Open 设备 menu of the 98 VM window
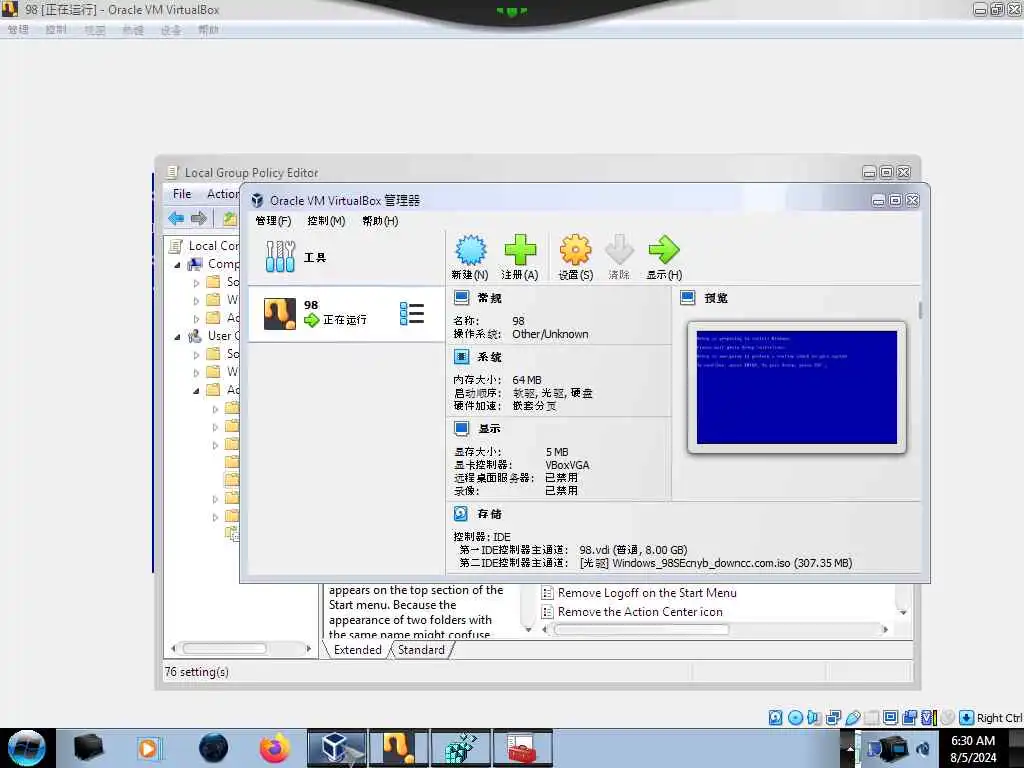This screenshot has height=768, width=1024. (171, 29)
